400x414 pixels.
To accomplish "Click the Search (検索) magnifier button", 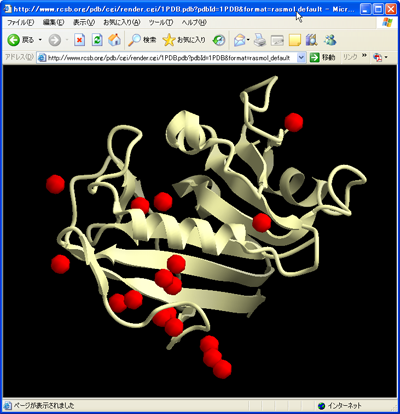I will click(142, 40).
